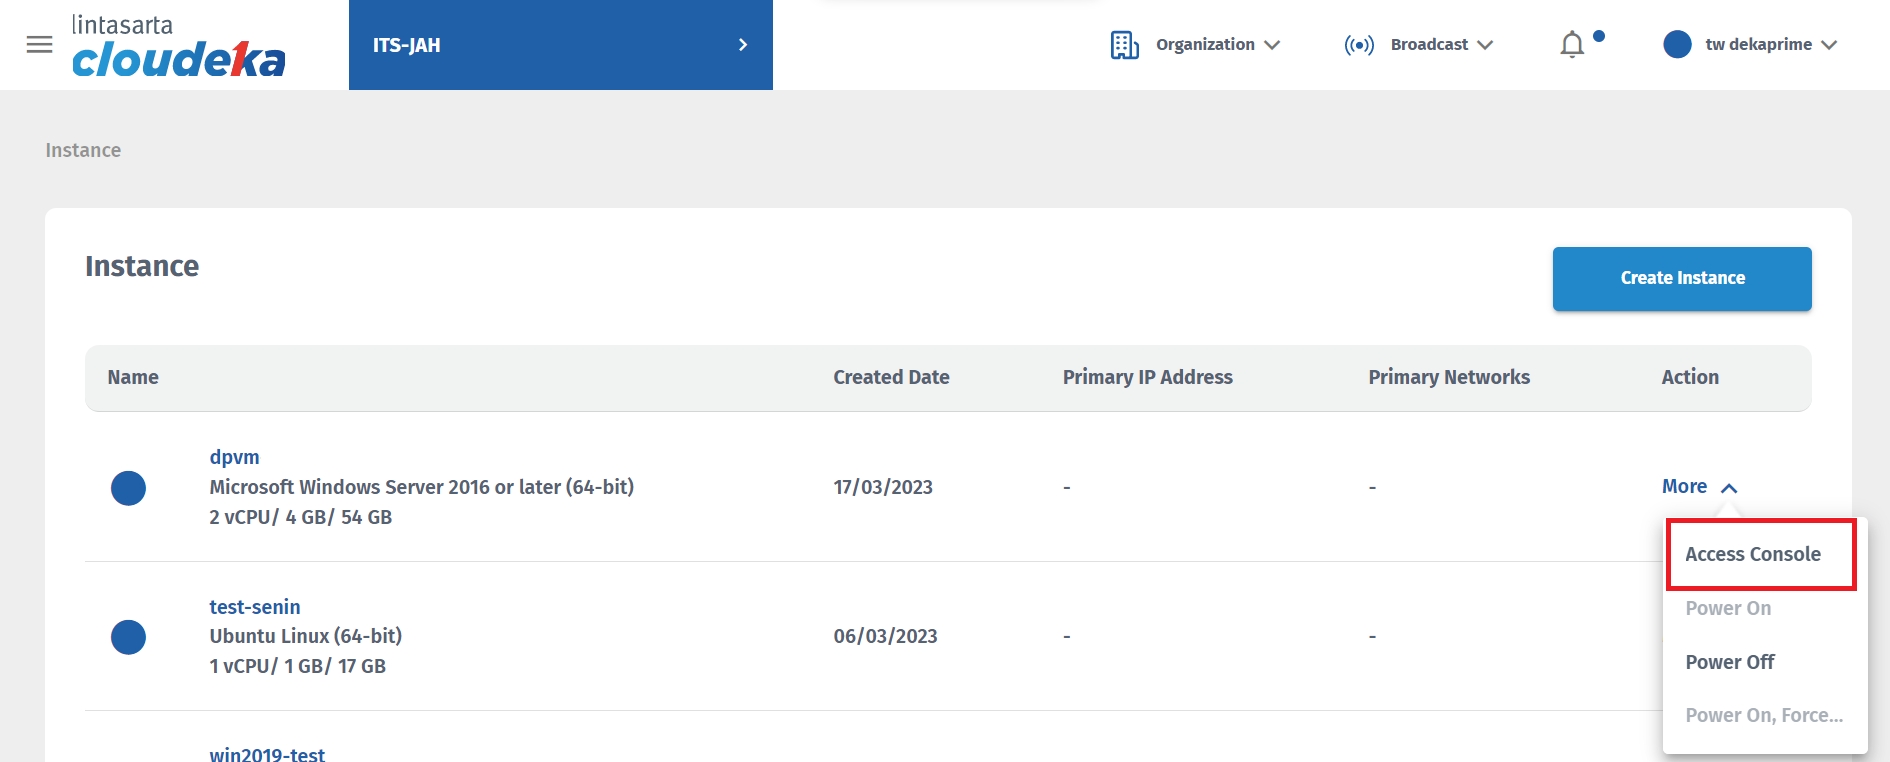Open the tw dekaprime account dropdown

(x=1770, y=45)
